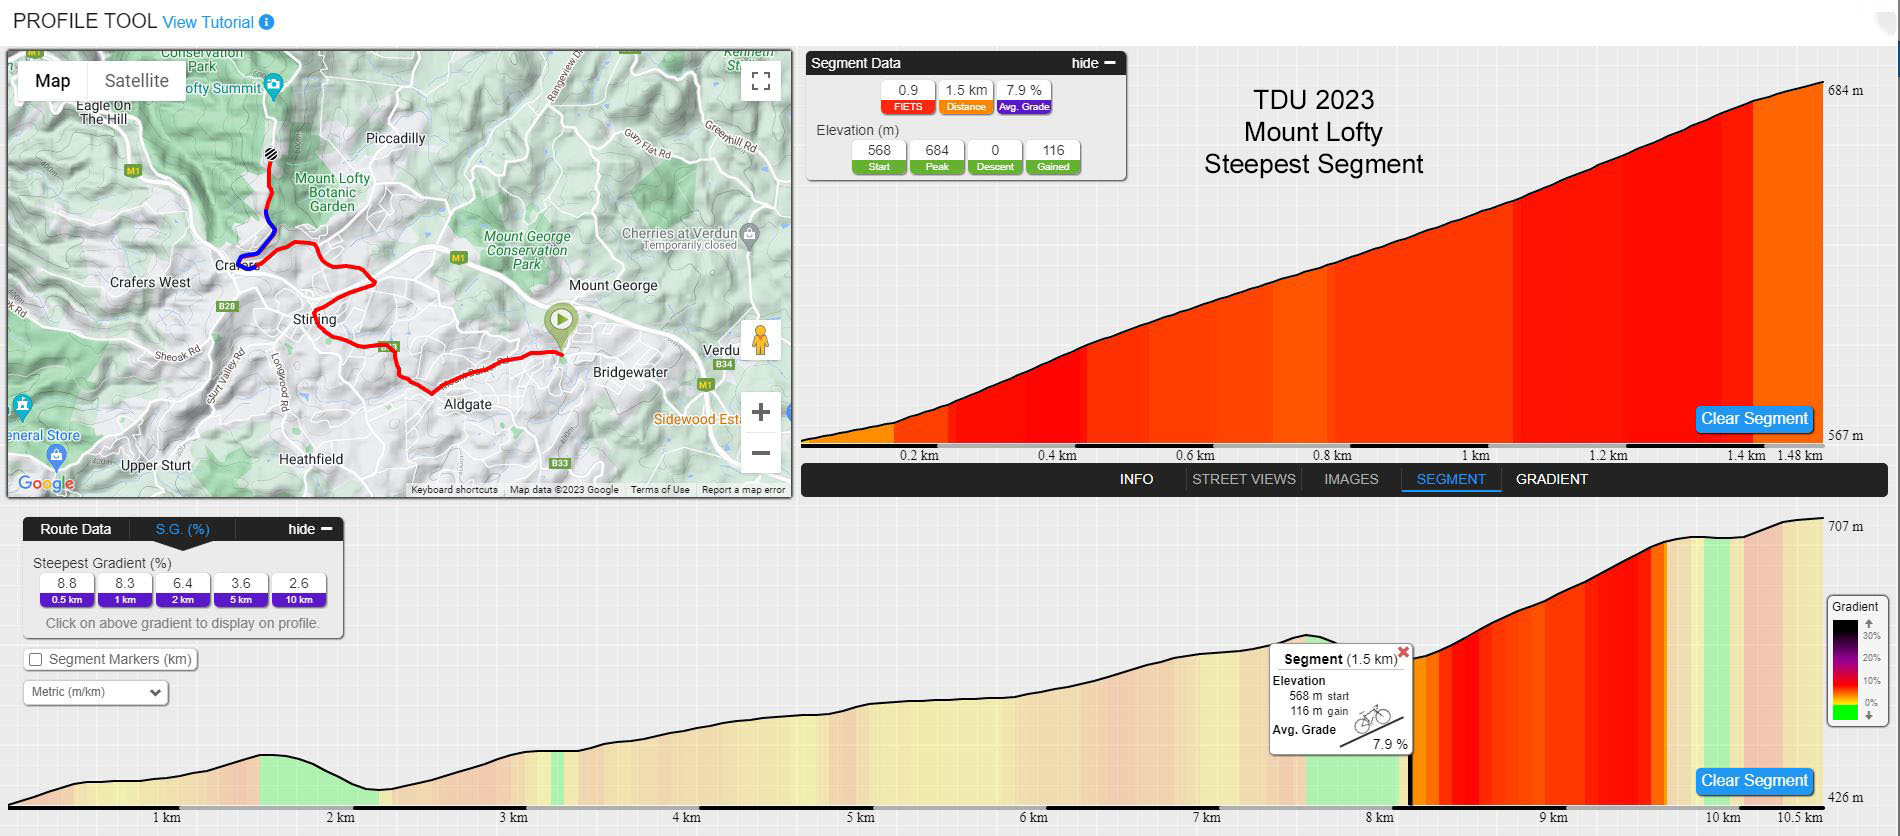Image resolution: width=1900 pixels, height=836 pixels.
Task: Open the Metric (m/km) dropdown
Action: tap(96, 692)
